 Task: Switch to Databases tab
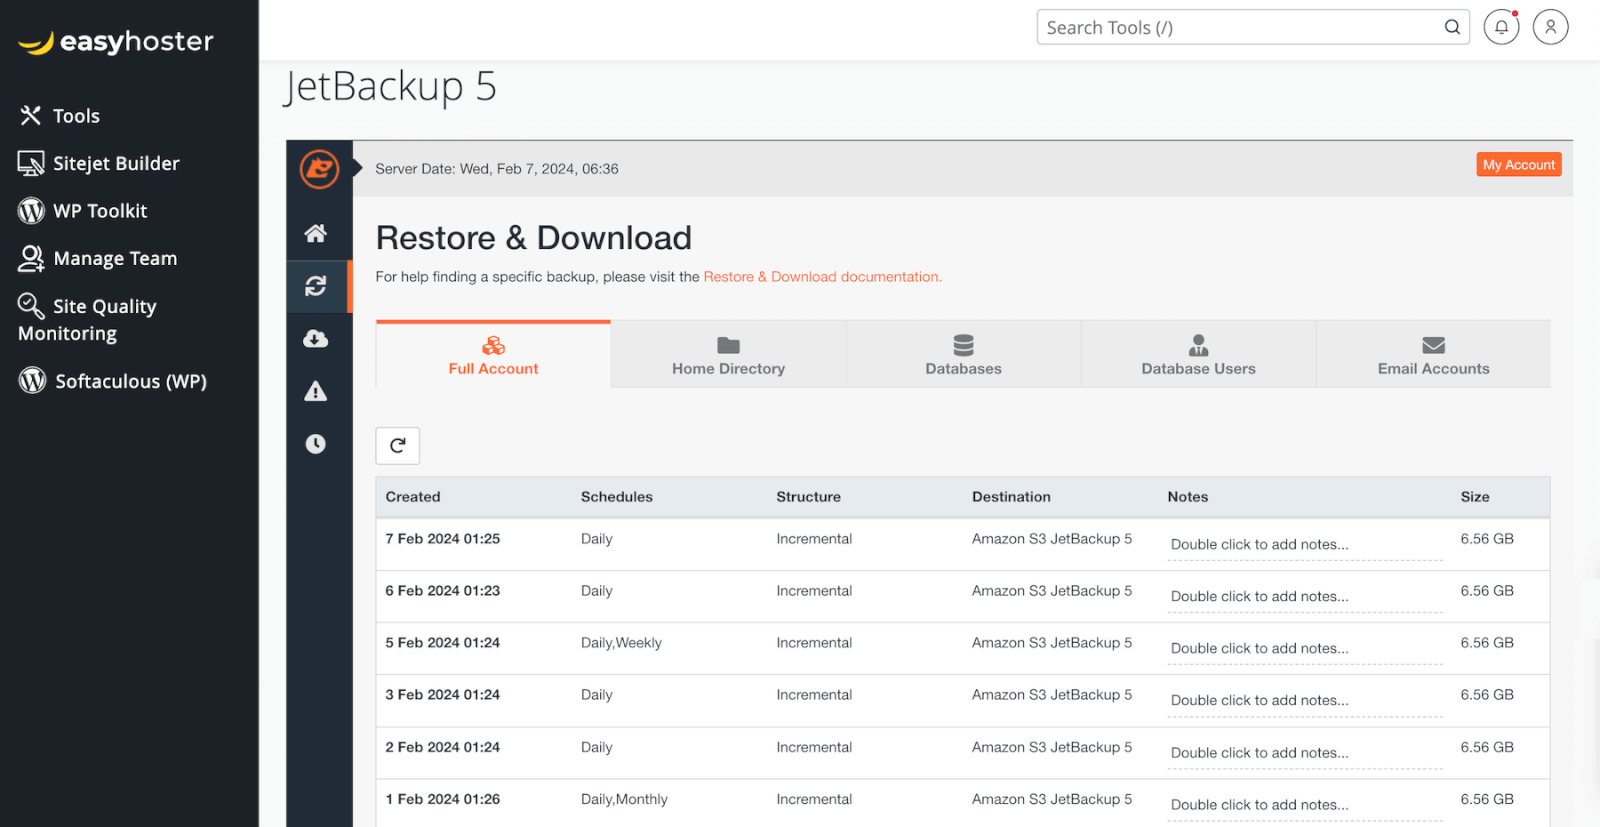(964, 355)
